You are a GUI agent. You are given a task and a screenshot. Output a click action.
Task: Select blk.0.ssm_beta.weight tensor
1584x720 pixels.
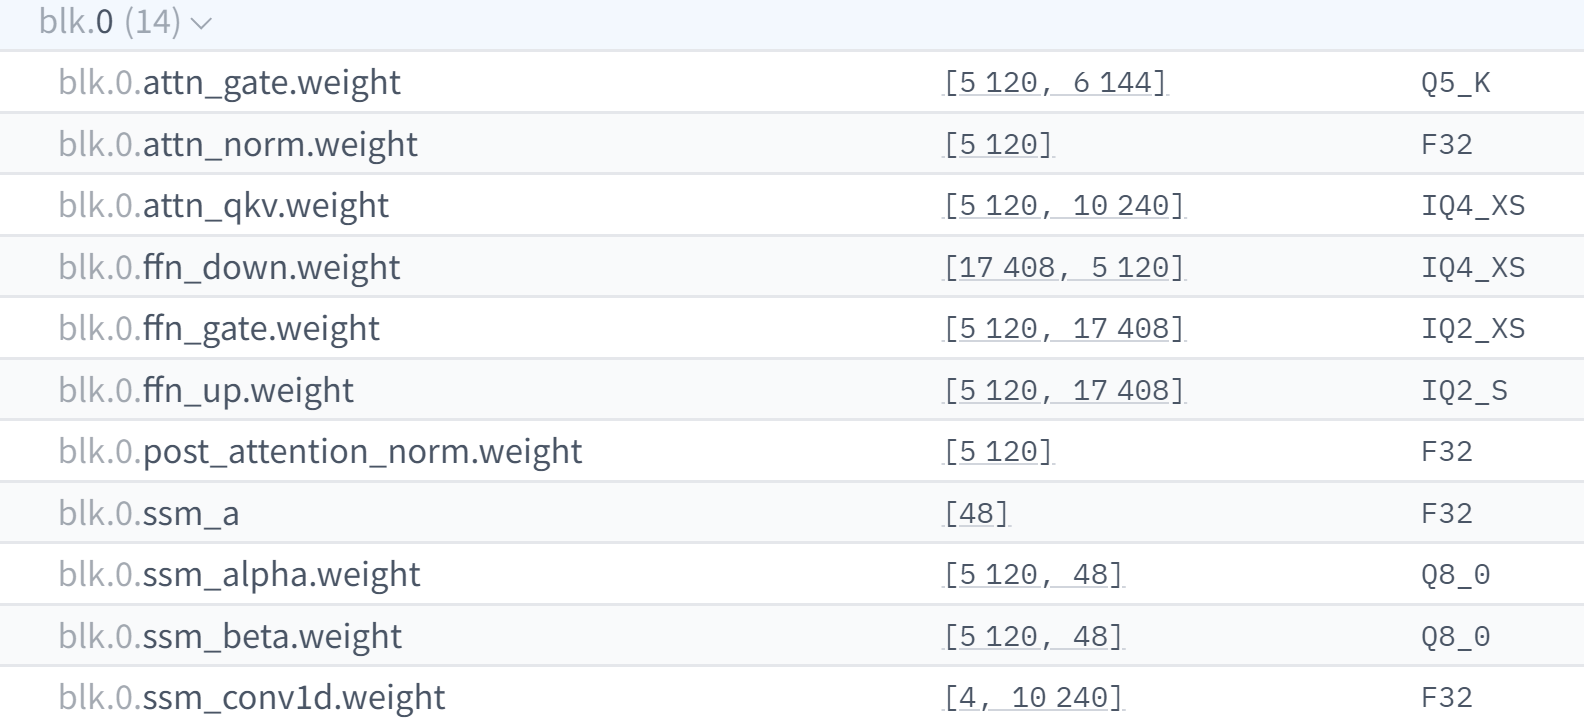coord(792,636)
